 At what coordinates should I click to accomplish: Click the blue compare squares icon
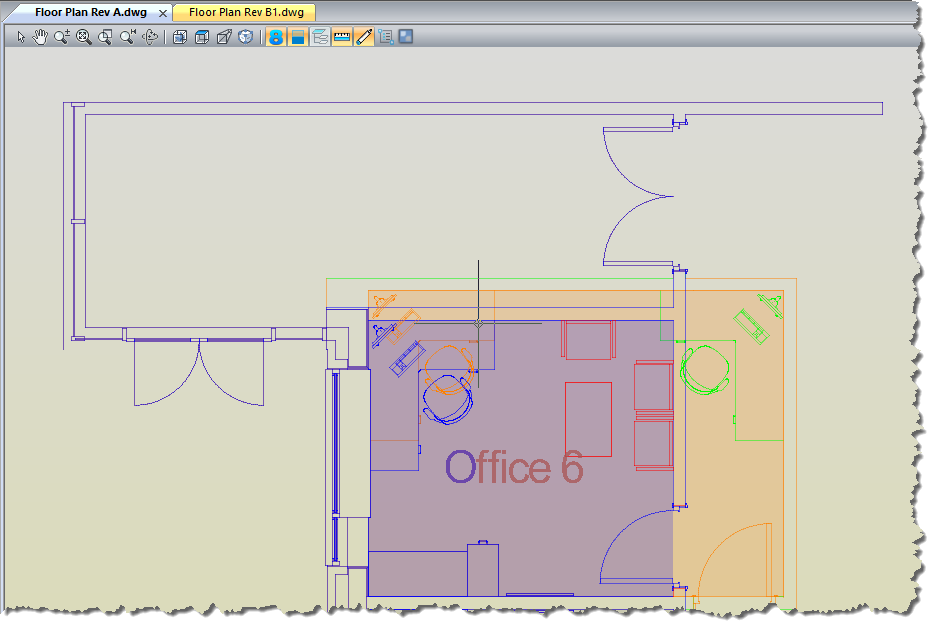click(406, 37)
